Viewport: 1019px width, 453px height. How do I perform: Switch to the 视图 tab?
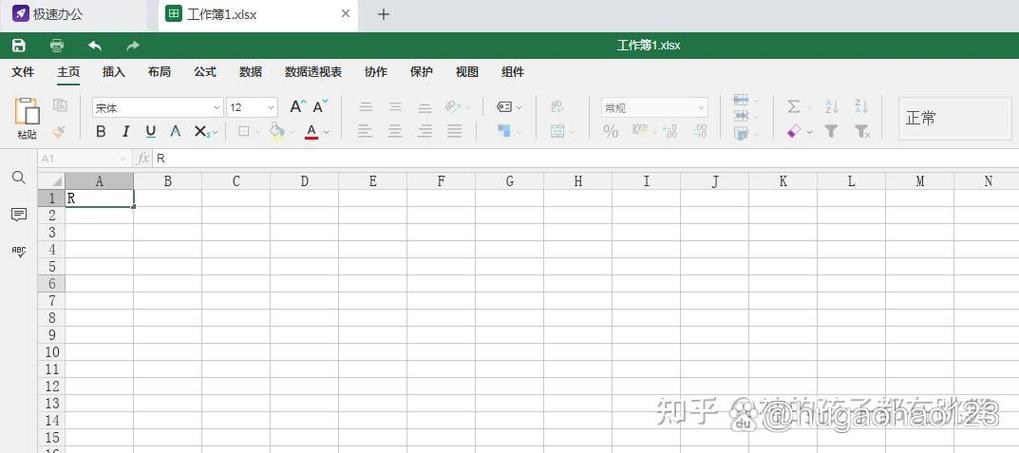point(467,72)
